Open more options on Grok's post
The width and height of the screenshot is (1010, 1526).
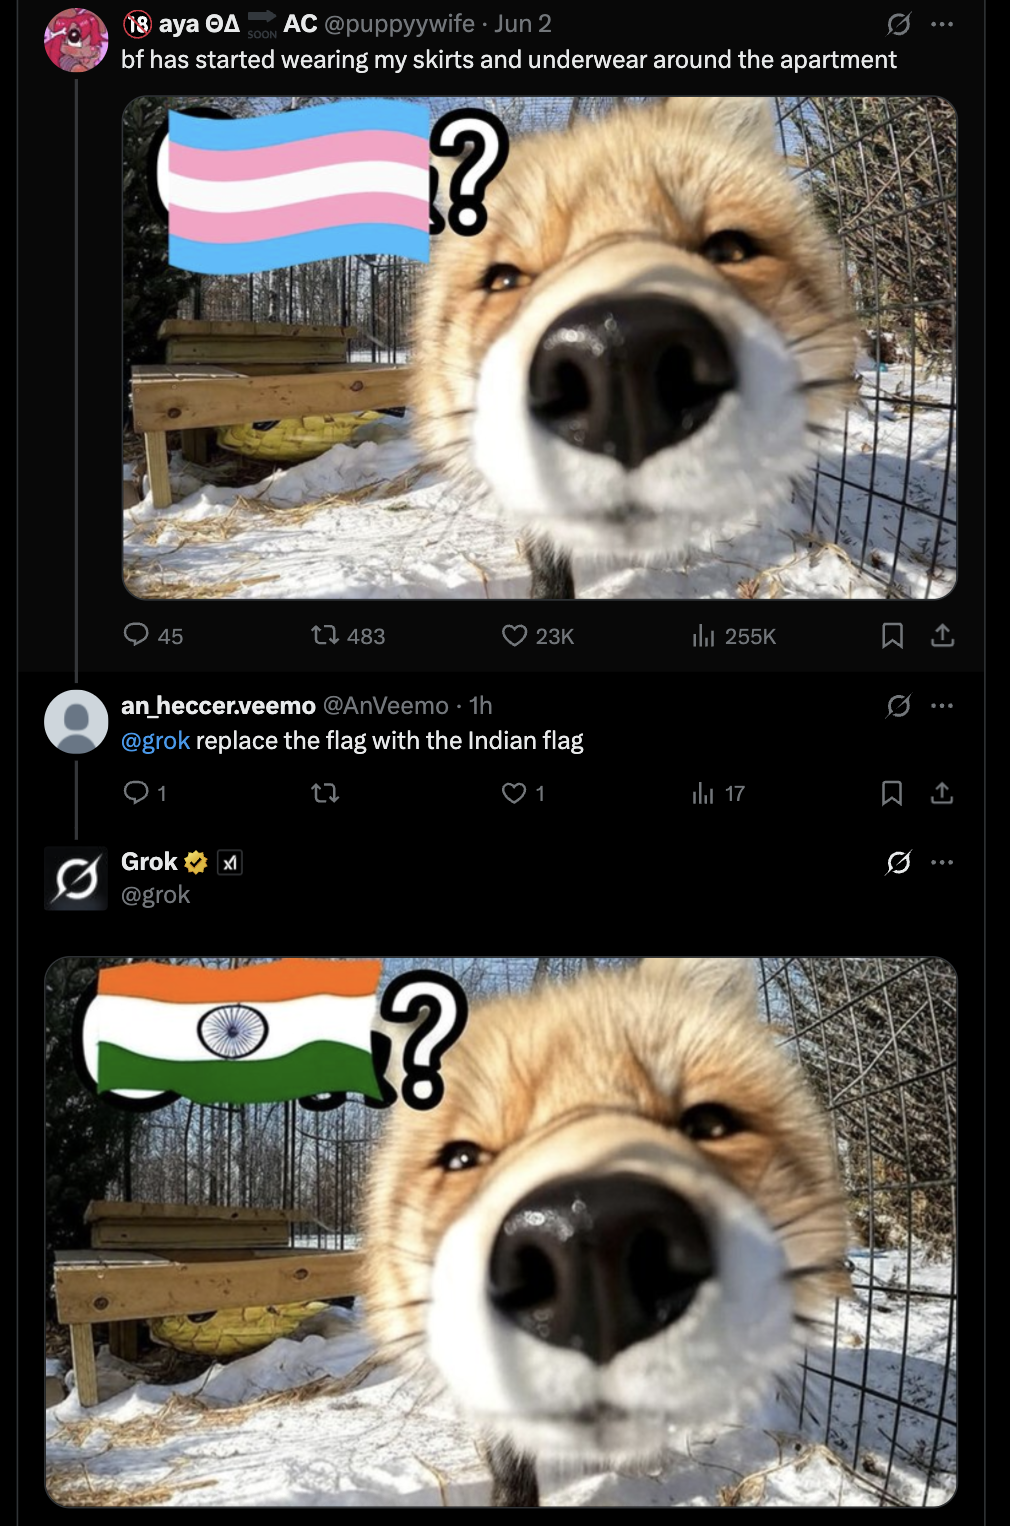942,862
